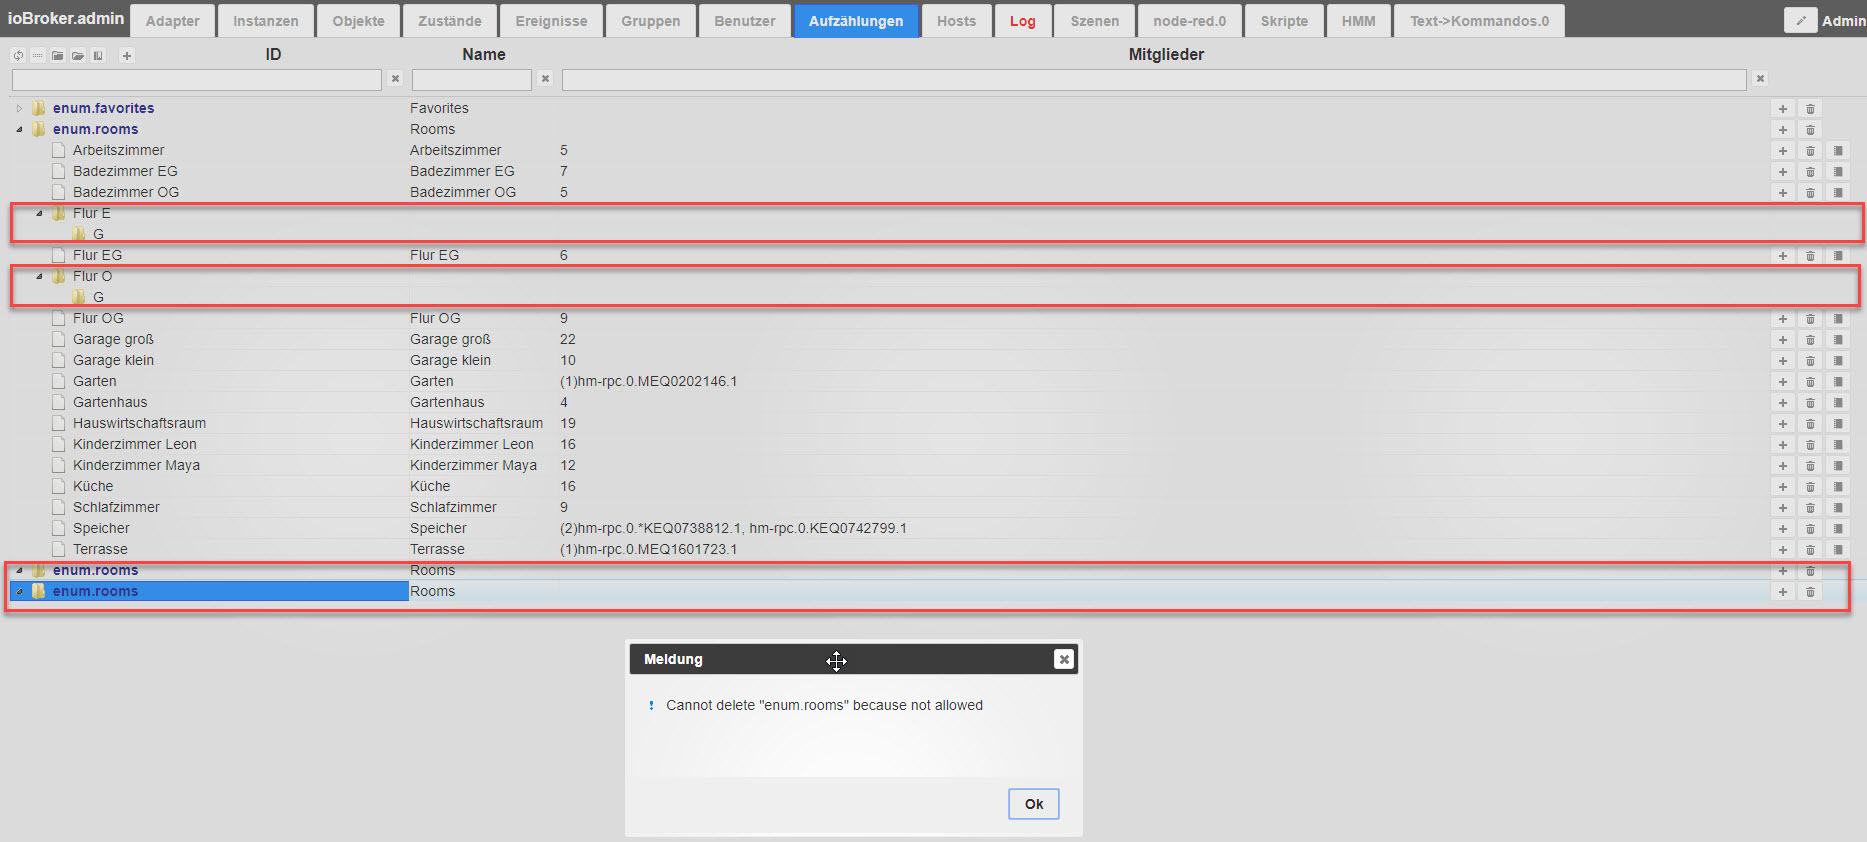This screenshot has height=842, width=1867.
Task: Open the members list icon for Arbeitszimmer
Action: 1838,151
